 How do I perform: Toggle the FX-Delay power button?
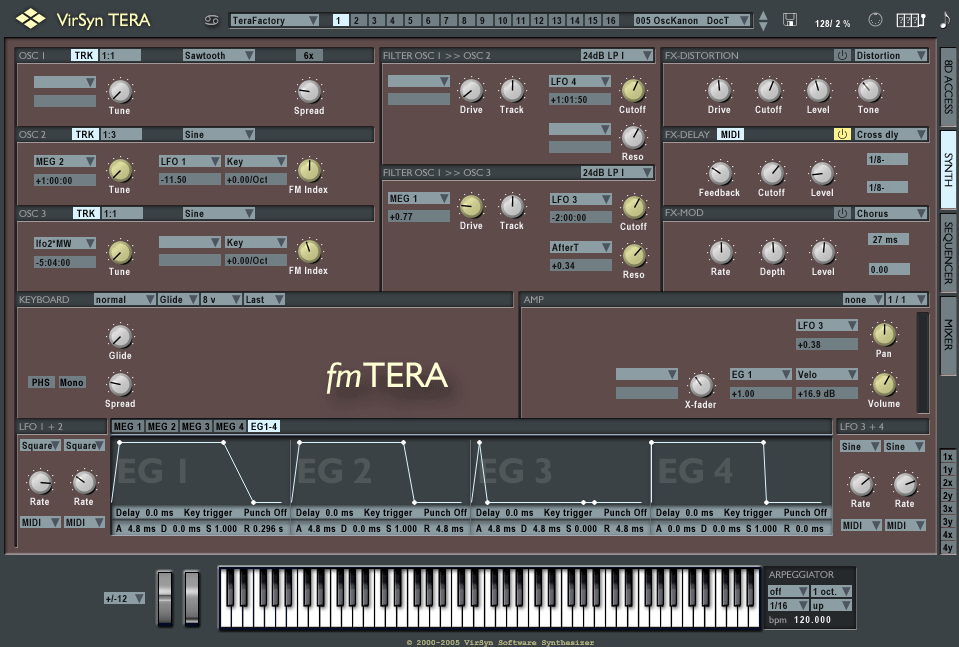click(x=842, y=134)
